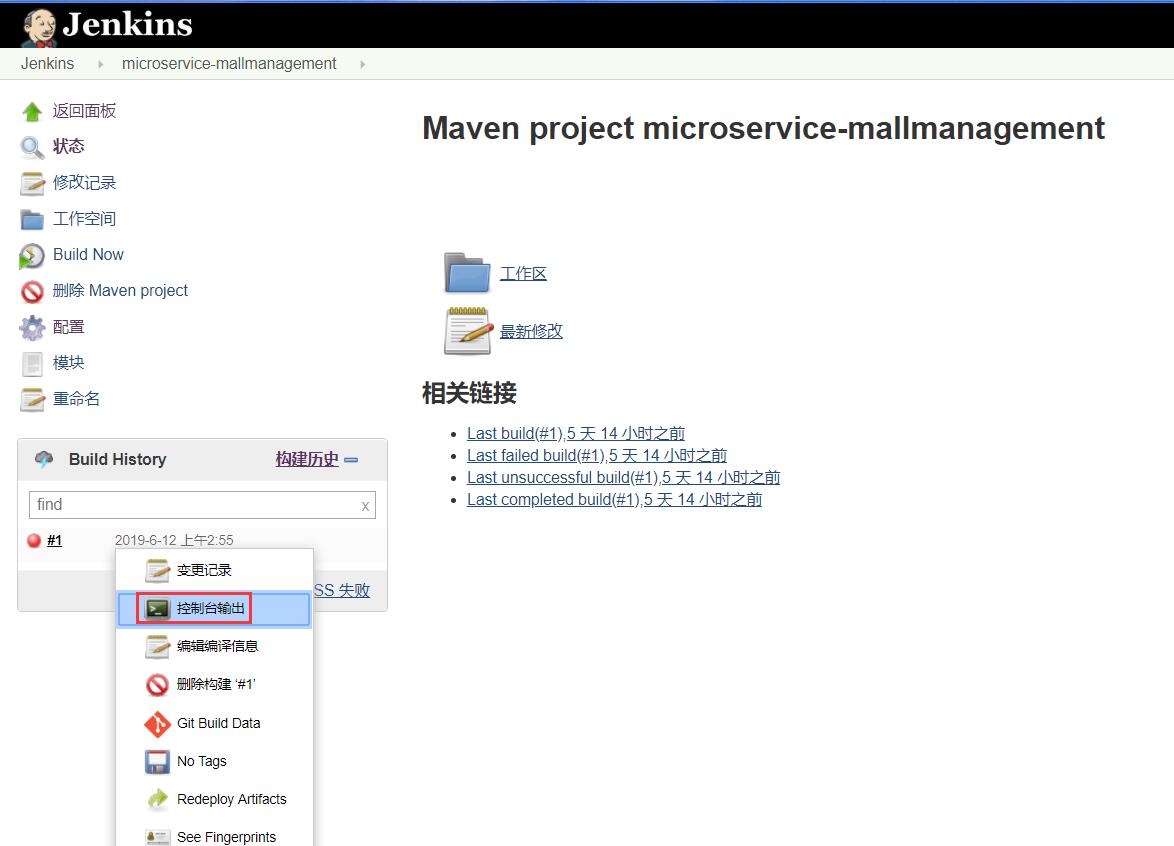The height and width of the screenshot is (846, 1174).
Task: Click the large notepad icon beside 最新修改
Action: pyautogui.click(x=469, y=330)
